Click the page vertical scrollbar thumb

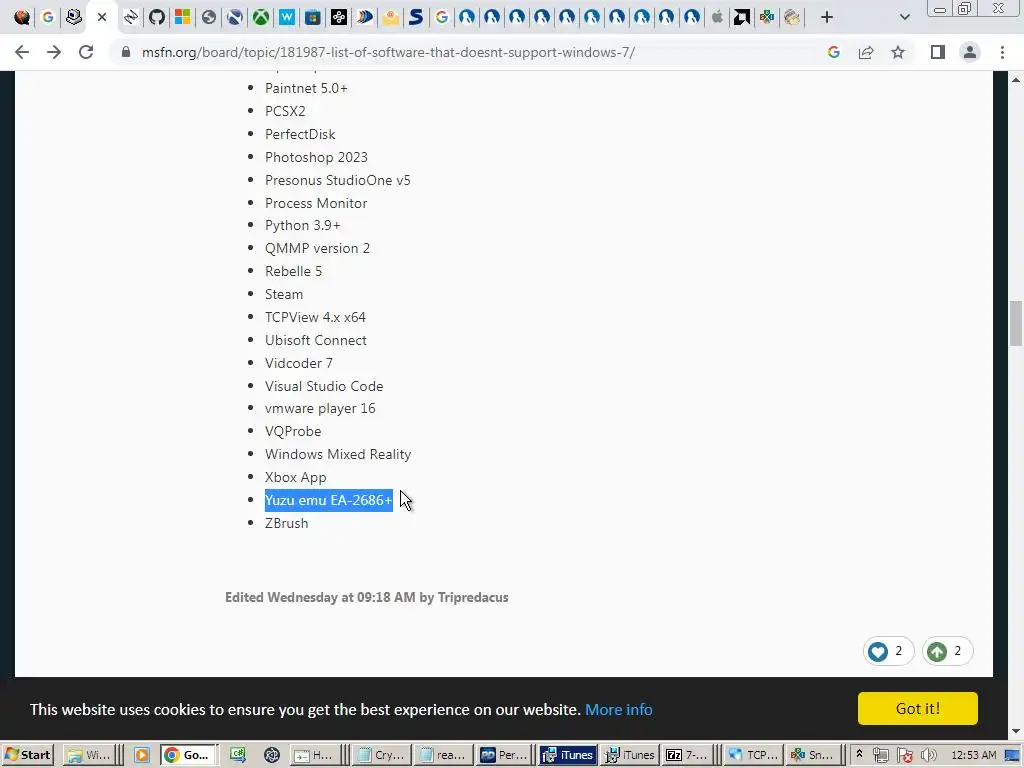point(1016,323)
